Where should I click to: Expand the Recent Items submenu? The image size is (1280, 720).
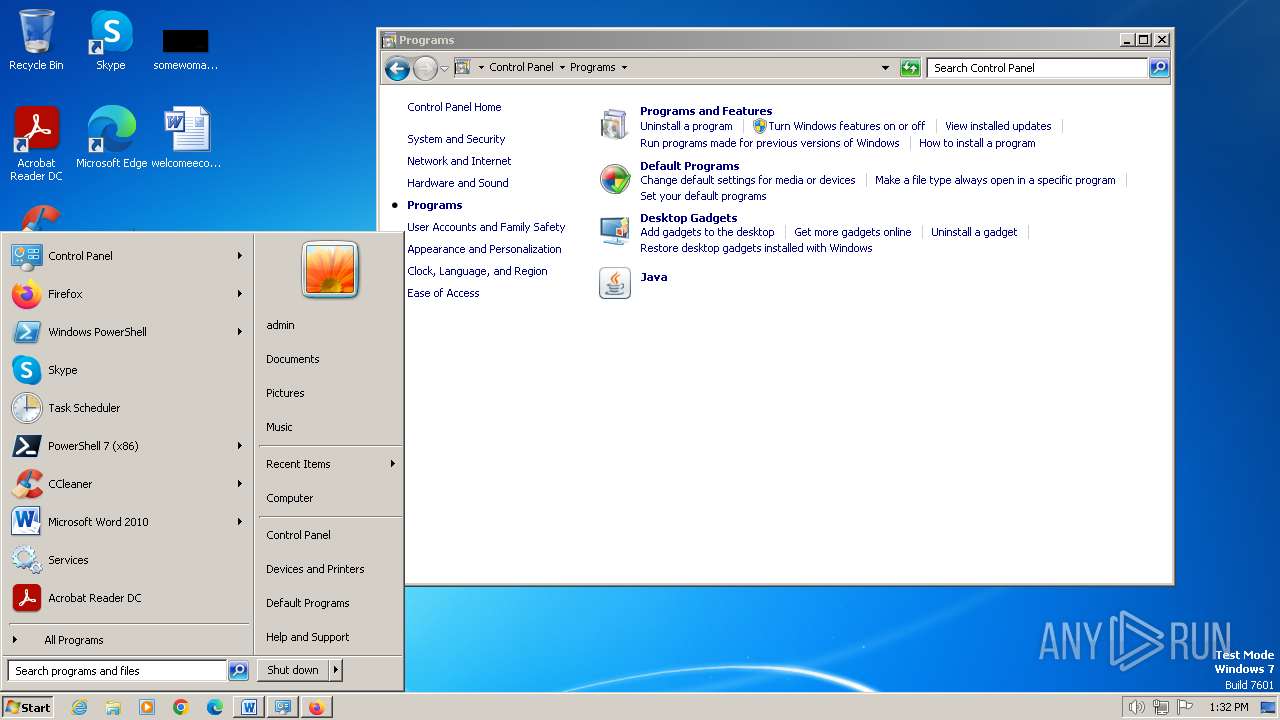pos(330,464)
